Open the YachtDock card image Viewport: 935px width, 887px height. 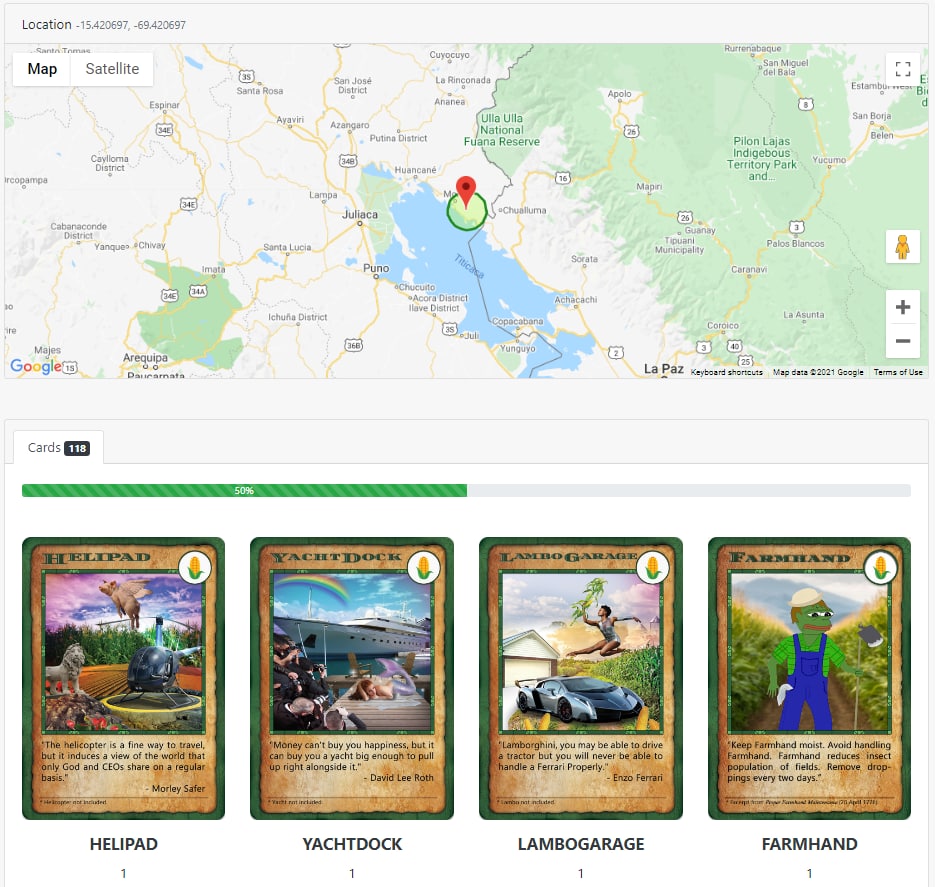click(x=352, y=678)
